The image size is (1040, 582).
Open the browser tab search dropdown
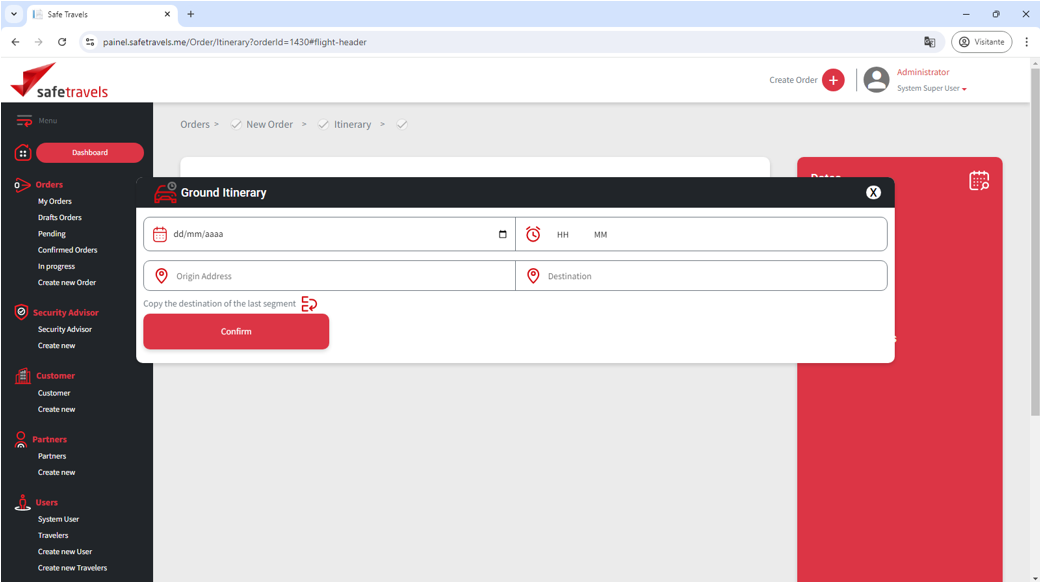point(14,14)
